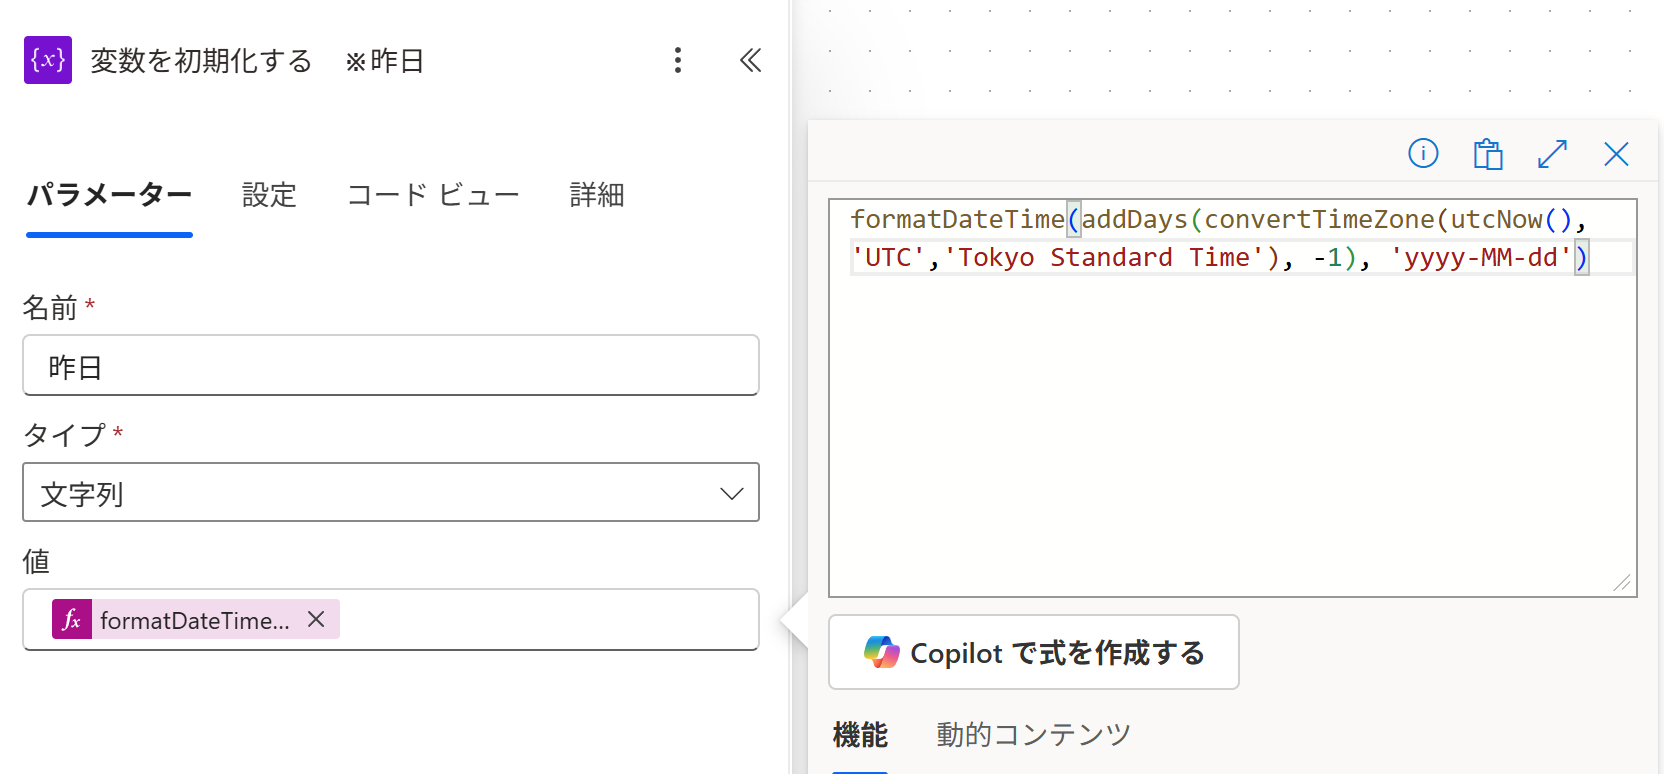
Task: Open the three-dot more options menu
Action: click(x=678, y=60)
